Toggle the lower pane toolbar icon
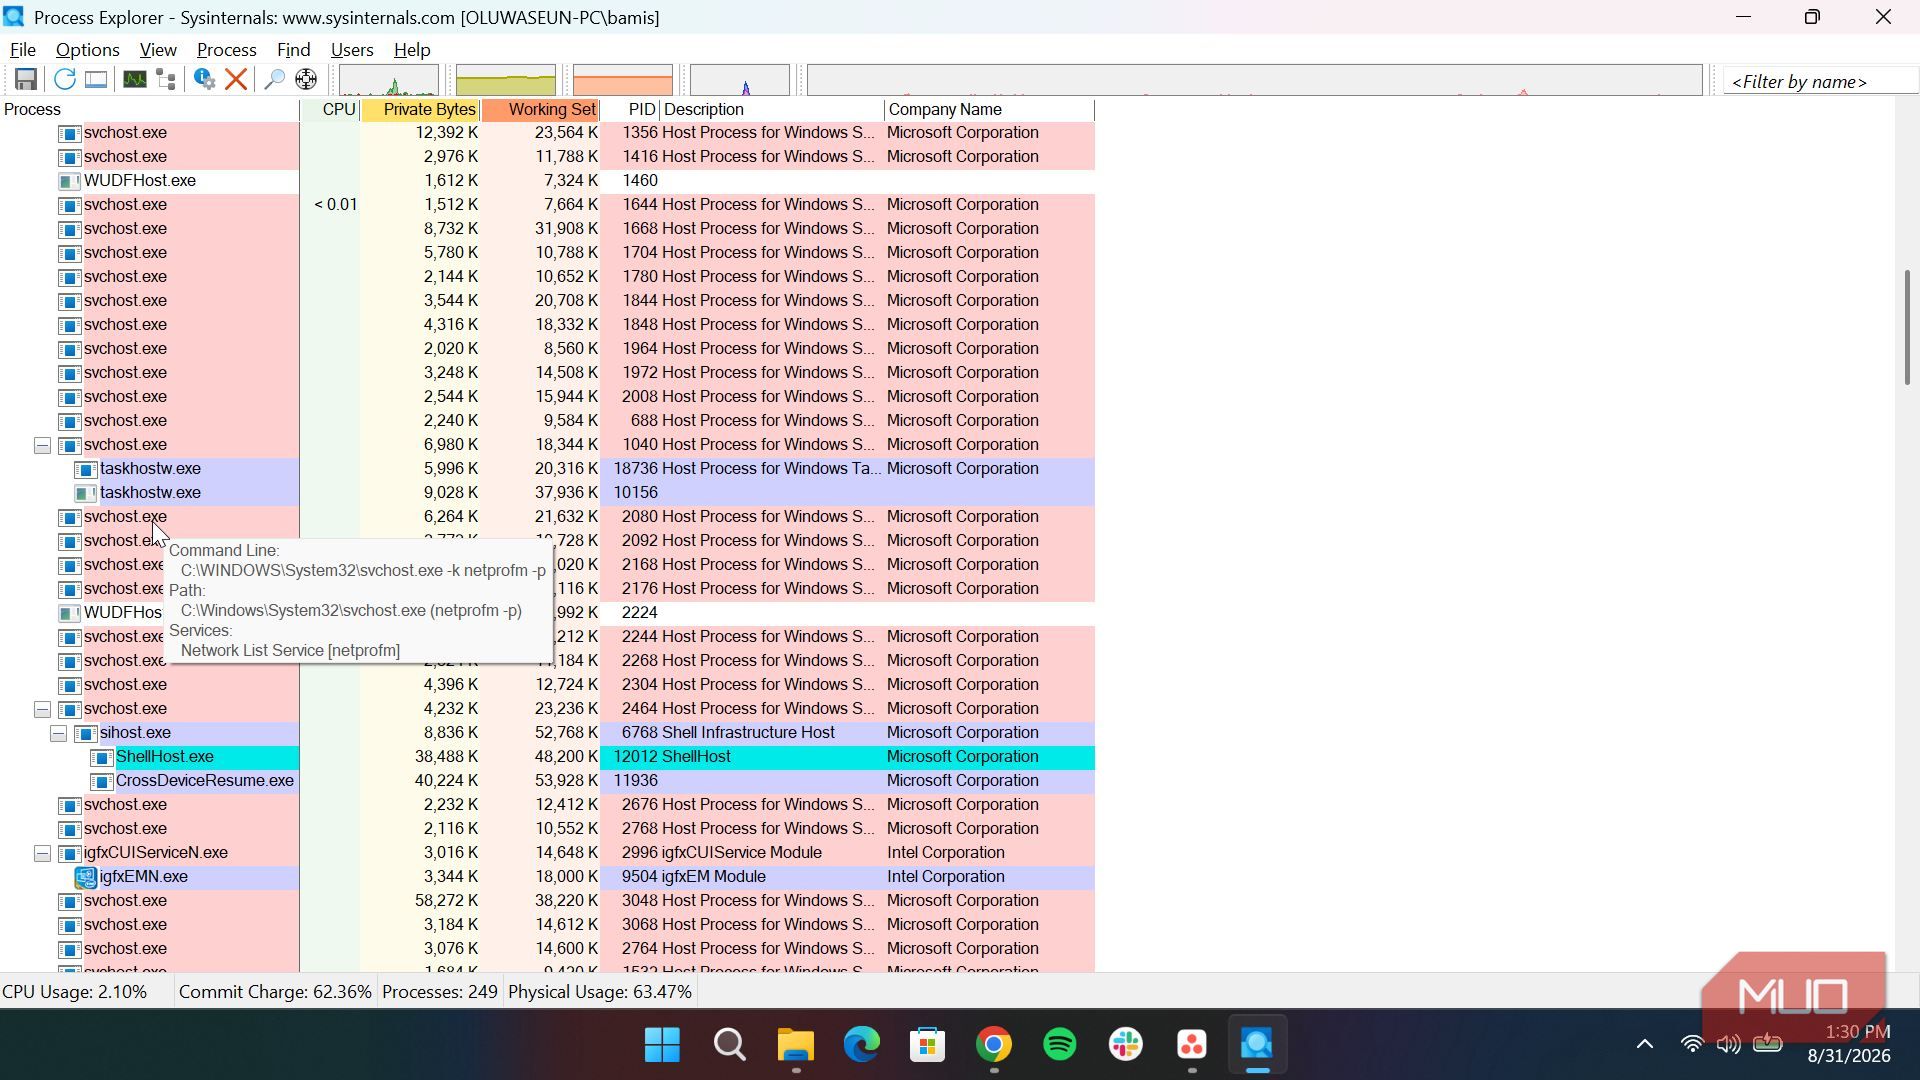The height and width of the screenshot is (1080, 1920). [96, 80]
